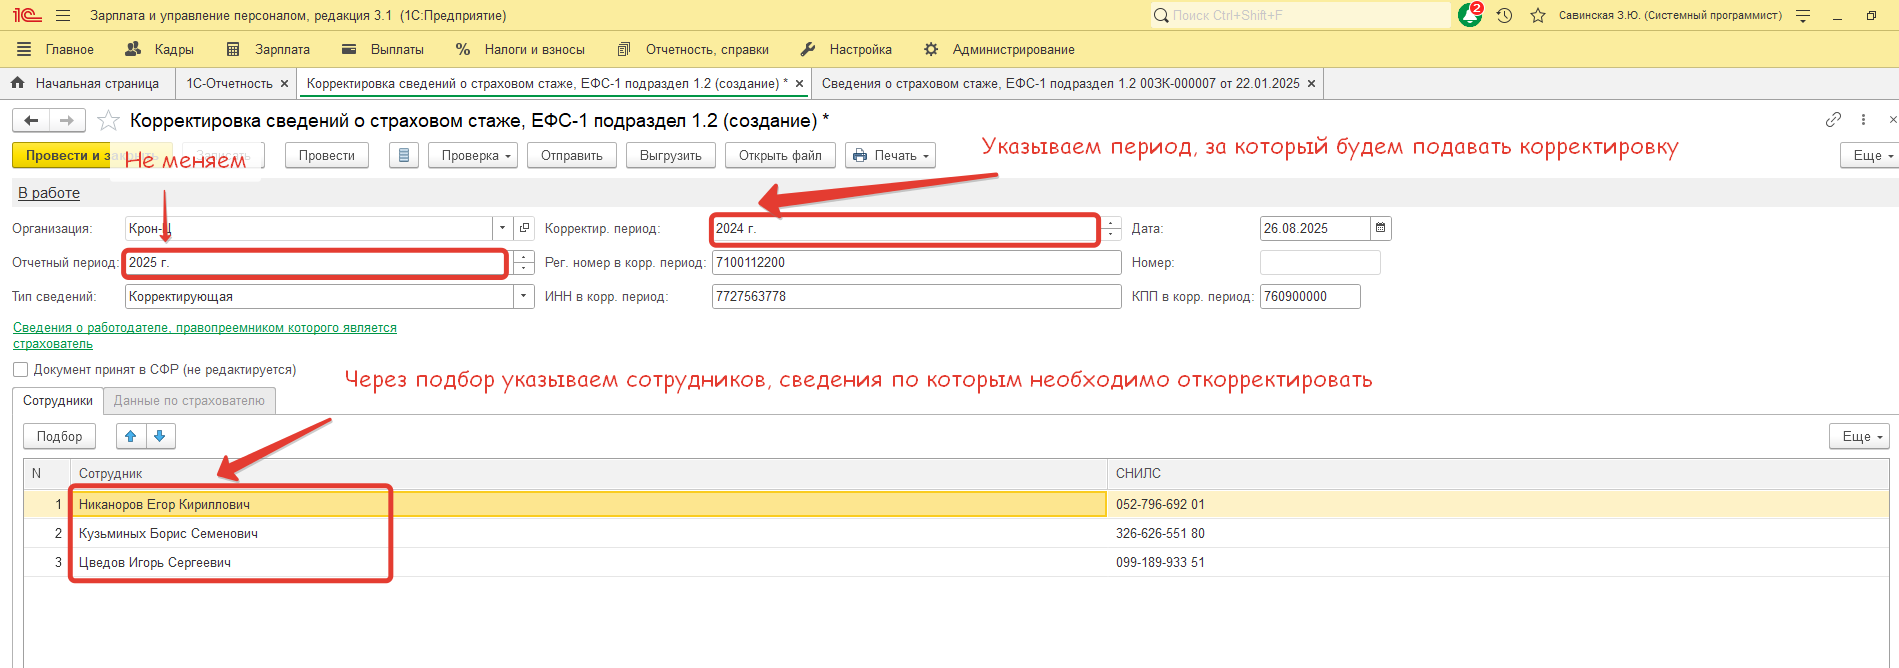Move employee row up with arrow
The height and width of the screenshot is (668, 1899).
coord(130,436)
